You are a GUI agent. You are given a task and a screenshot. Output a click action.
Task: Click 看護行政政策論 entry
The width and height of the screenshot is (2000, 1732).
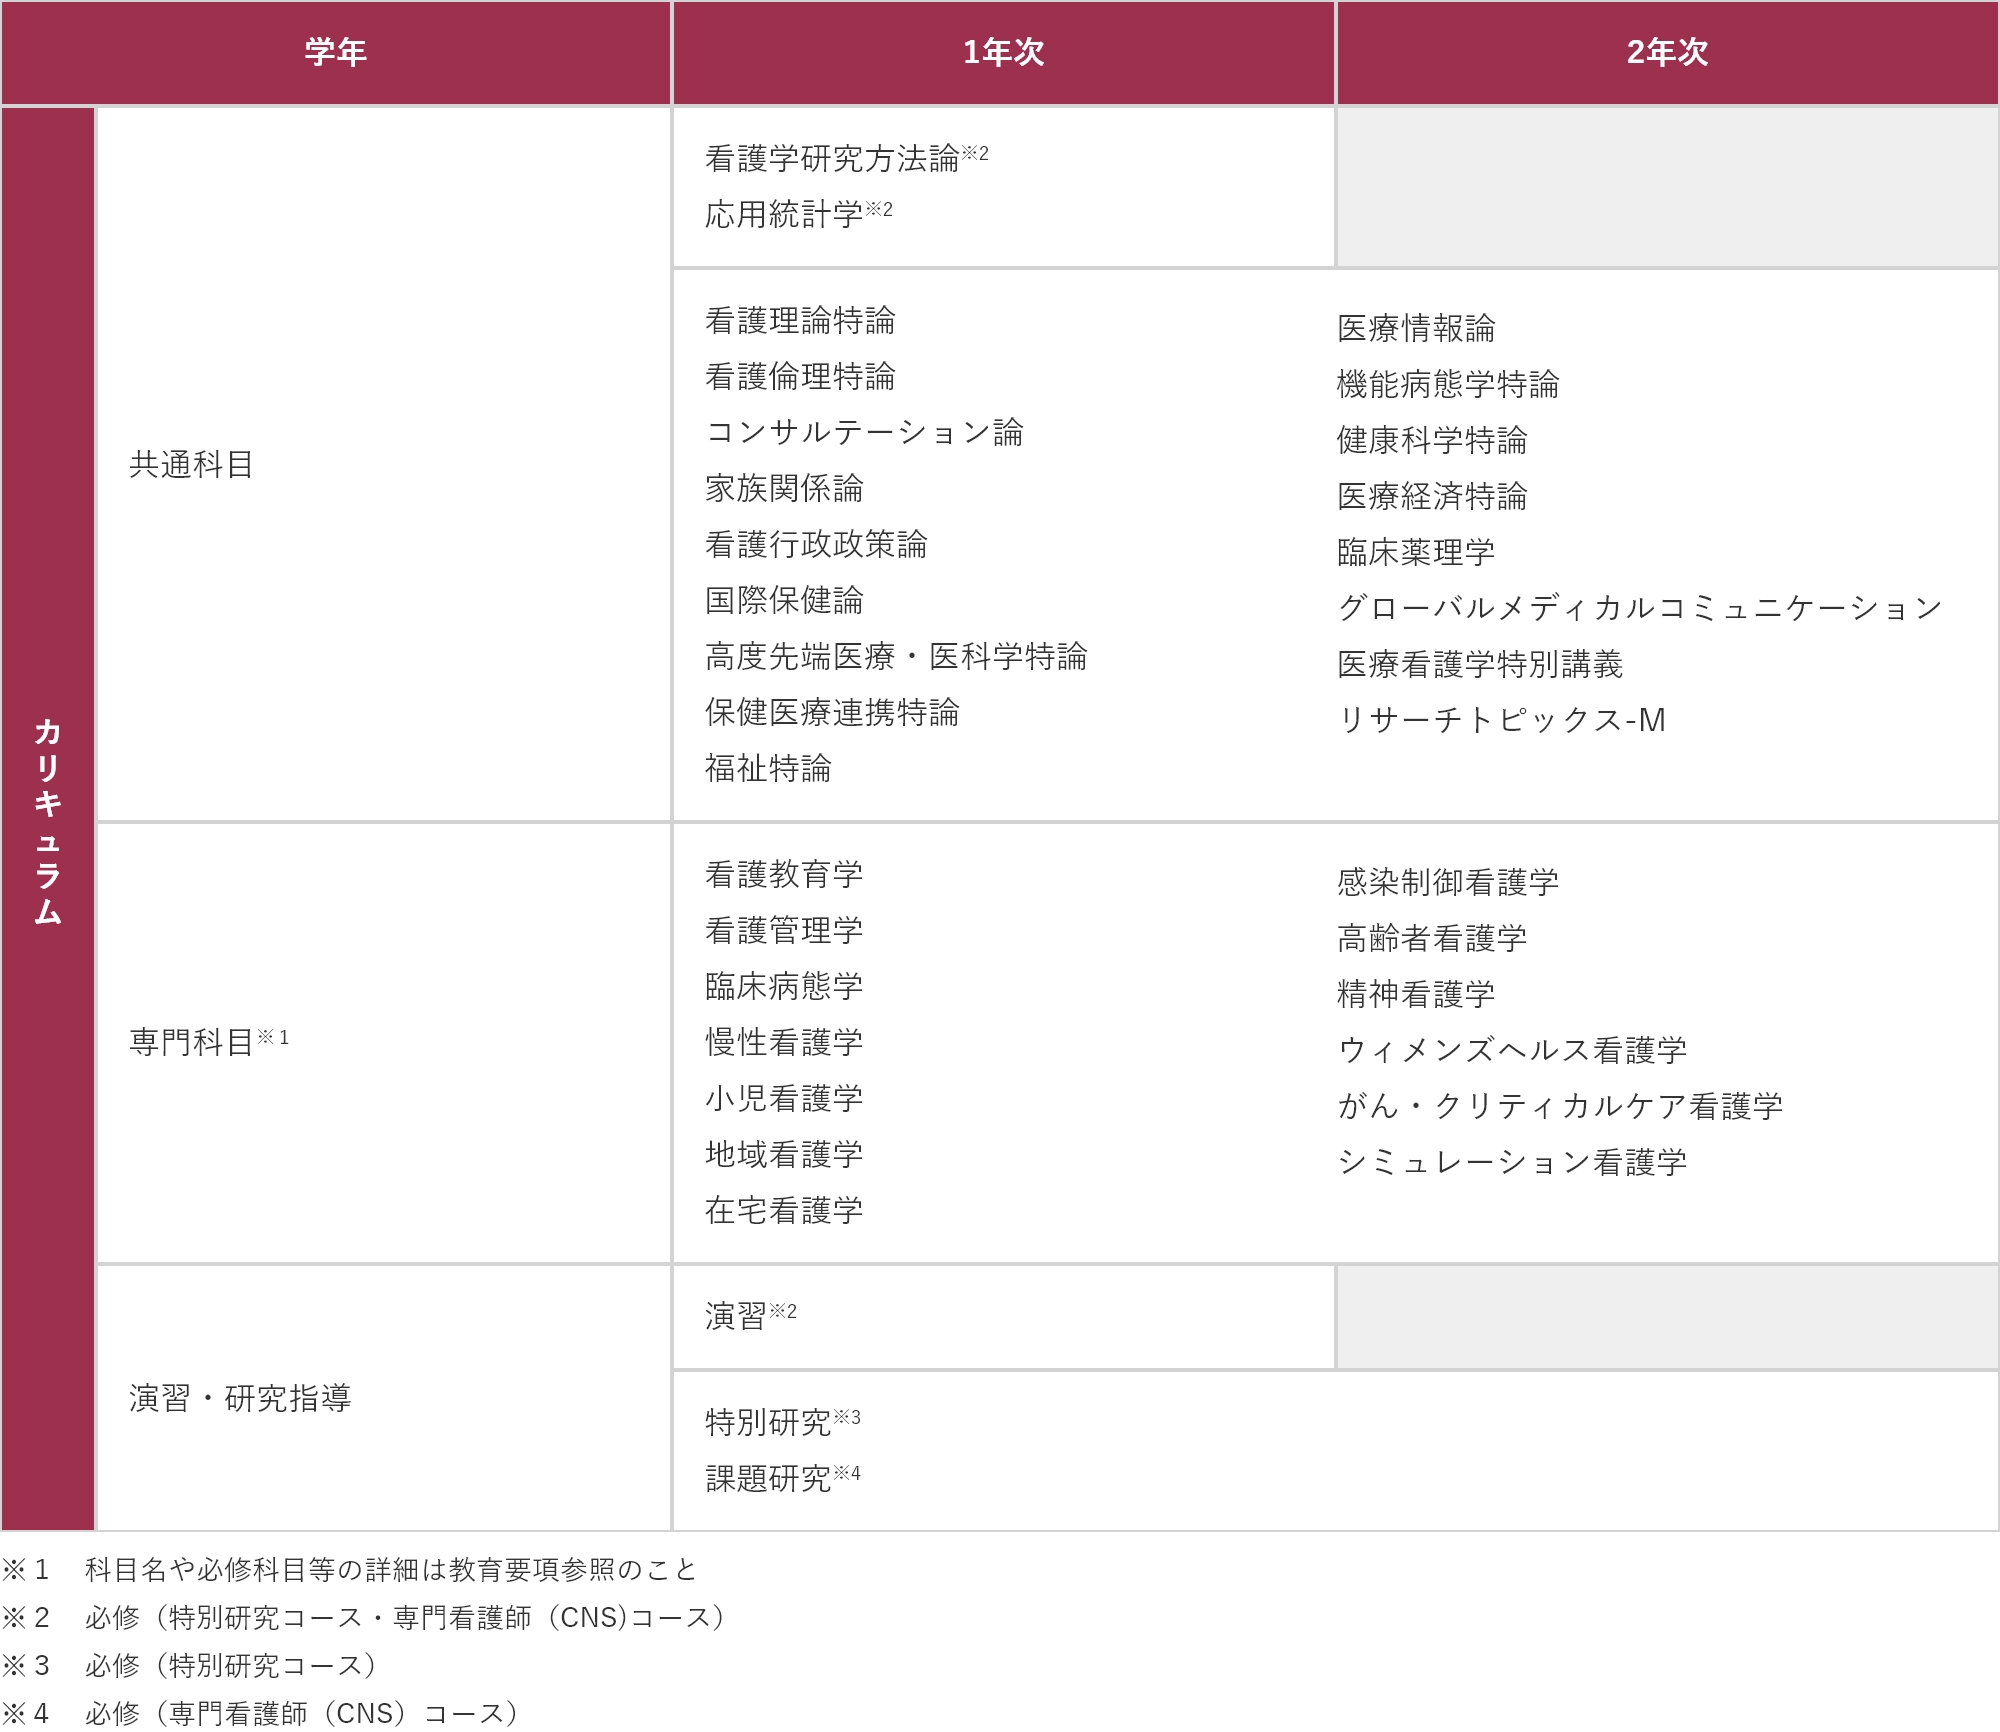click(816, 545)
